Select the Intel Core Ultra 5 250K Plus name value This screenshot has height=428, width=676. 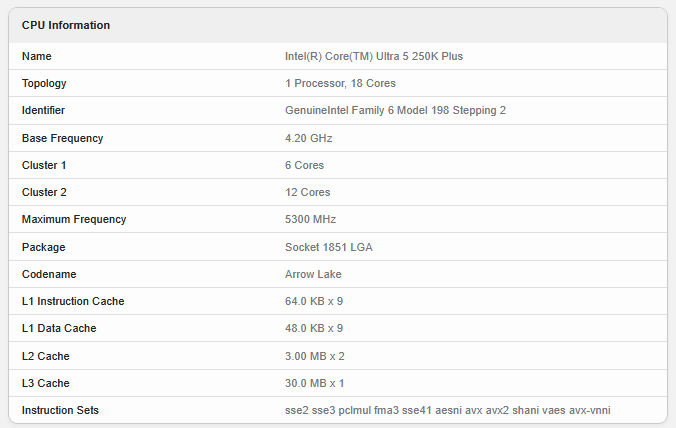(374, 56)
